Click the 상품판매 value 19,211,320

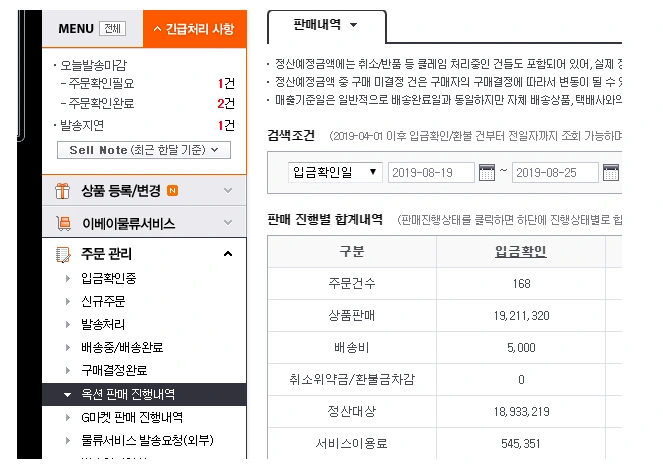pyautogui.click(x=521, y=316)
